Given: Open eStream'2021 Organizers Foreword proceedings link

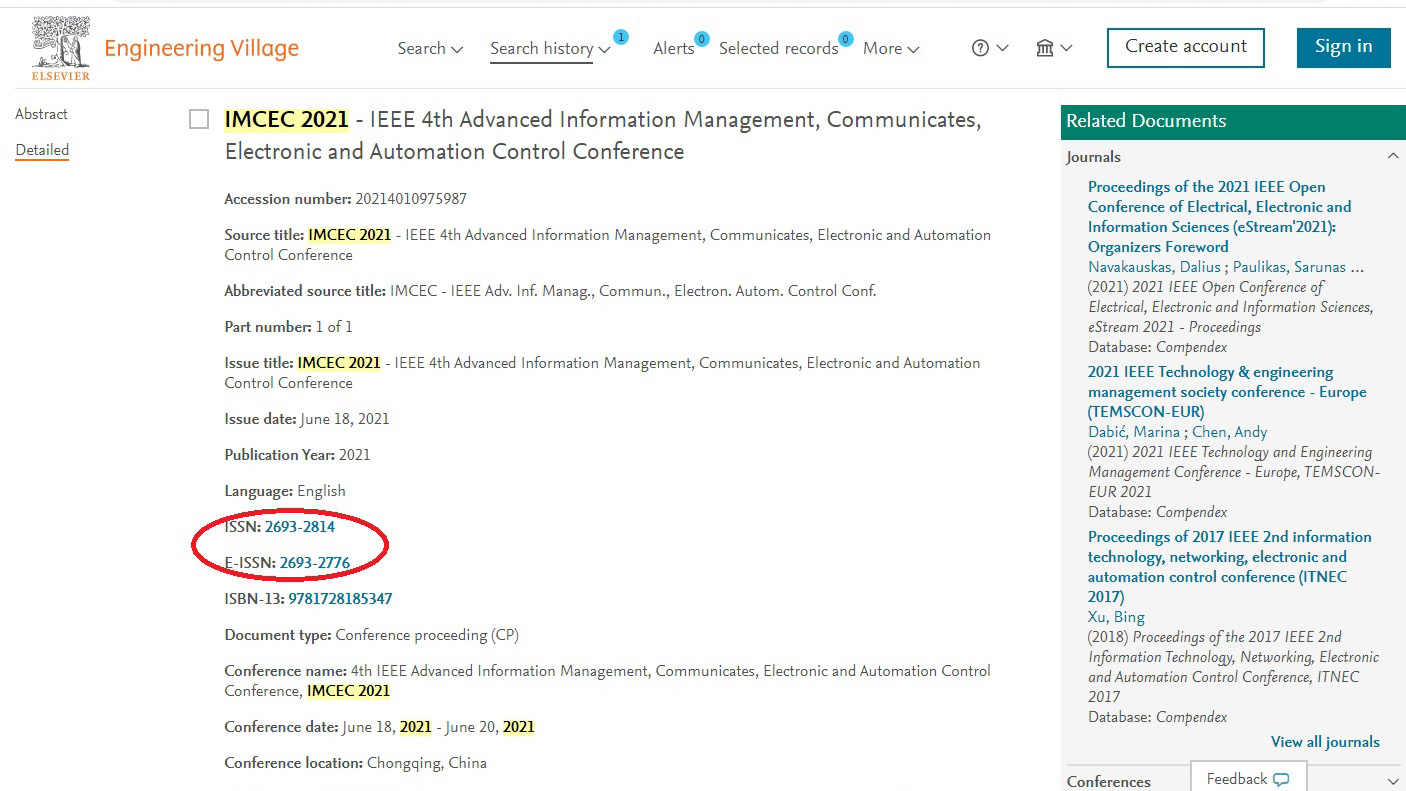Looking at the screenshot, I should point(1220,217).
